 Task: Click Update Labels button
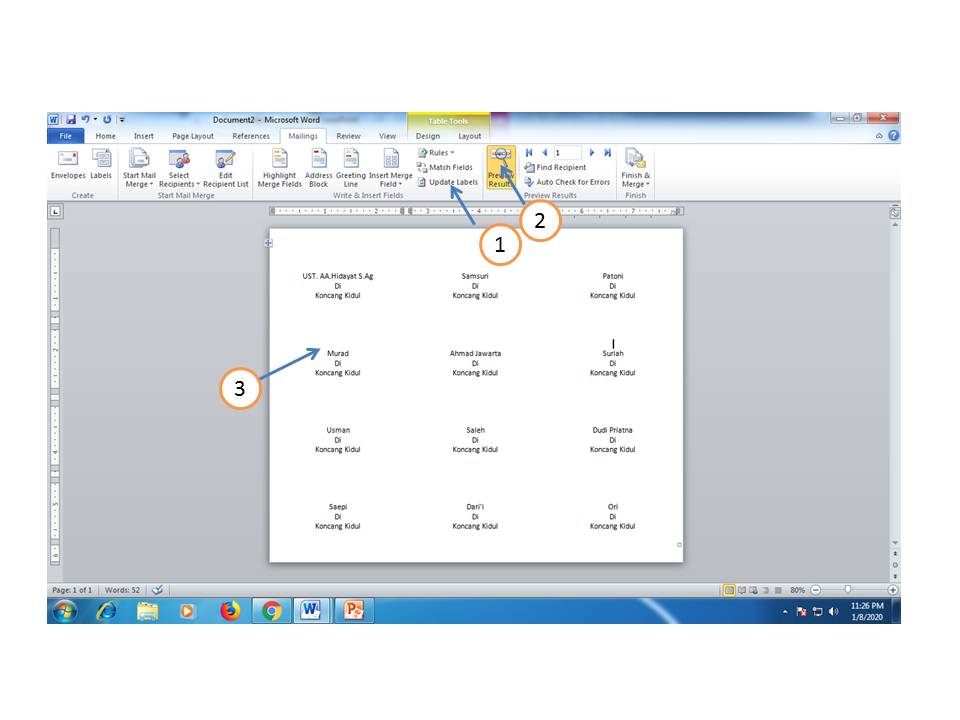pos(448,182)
